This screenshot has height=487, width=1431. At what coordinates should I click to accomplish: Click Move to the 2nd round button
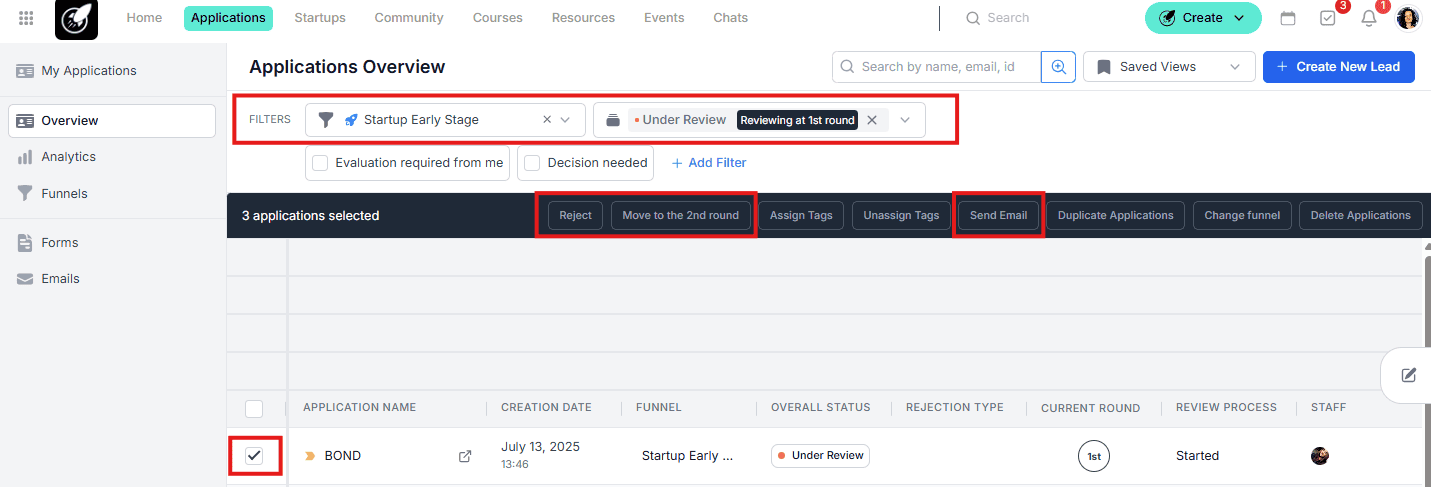point(680,215)
